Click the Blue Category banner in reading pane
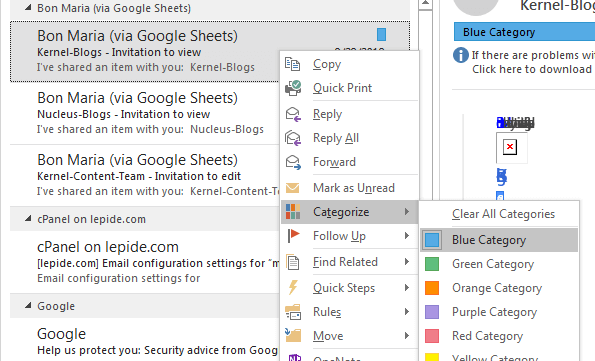This screenshot has height=361, width=595. click(x=524, y=32)
